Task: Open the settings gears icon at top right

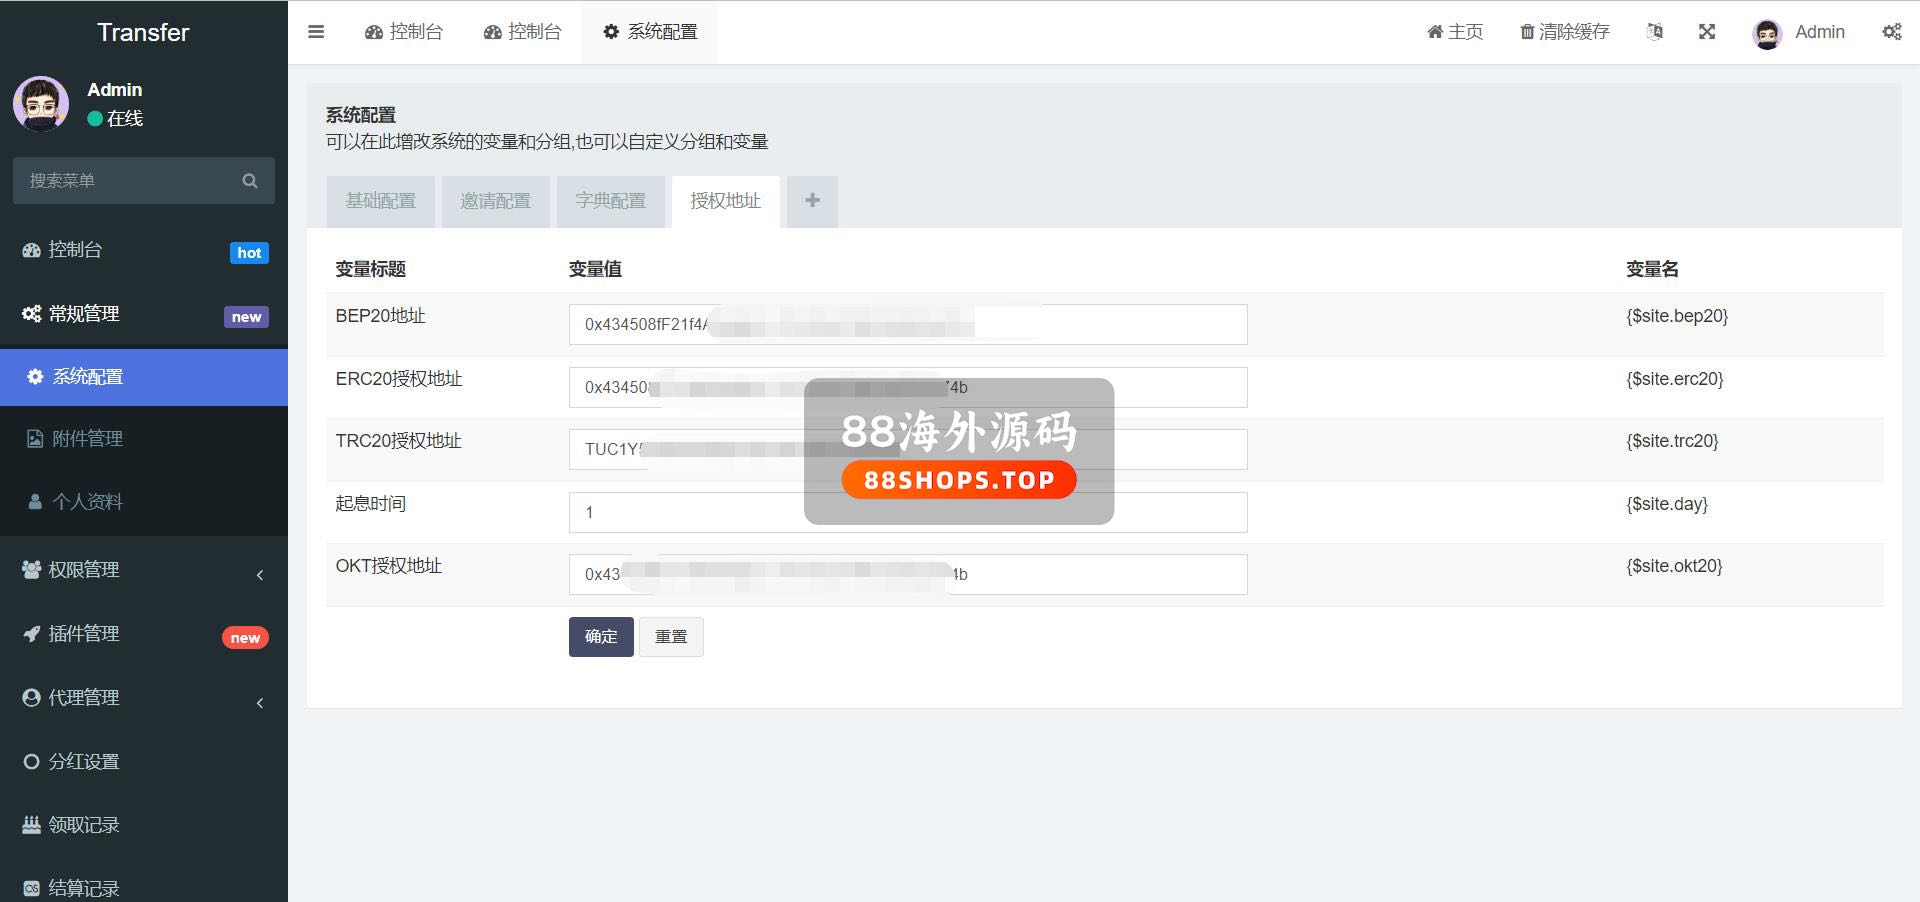Action: 1891,32
